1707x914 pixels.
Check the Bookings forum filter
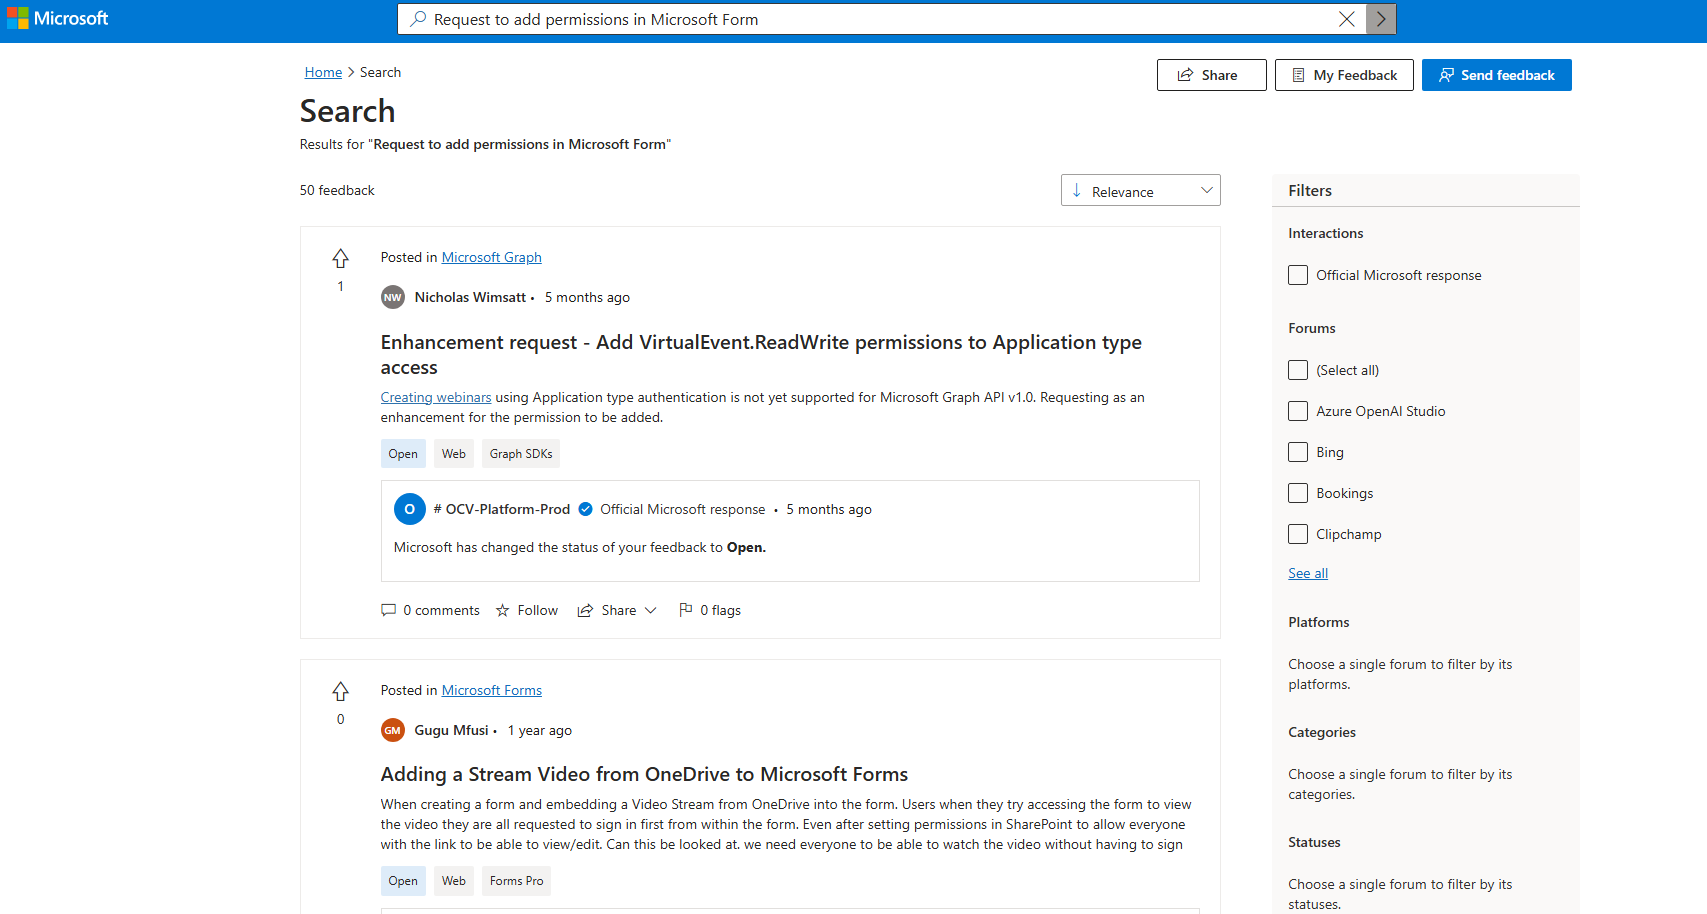1298,493
